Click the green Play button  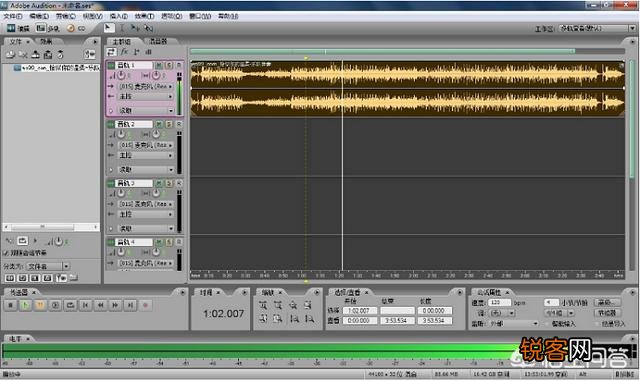[25, 305]
